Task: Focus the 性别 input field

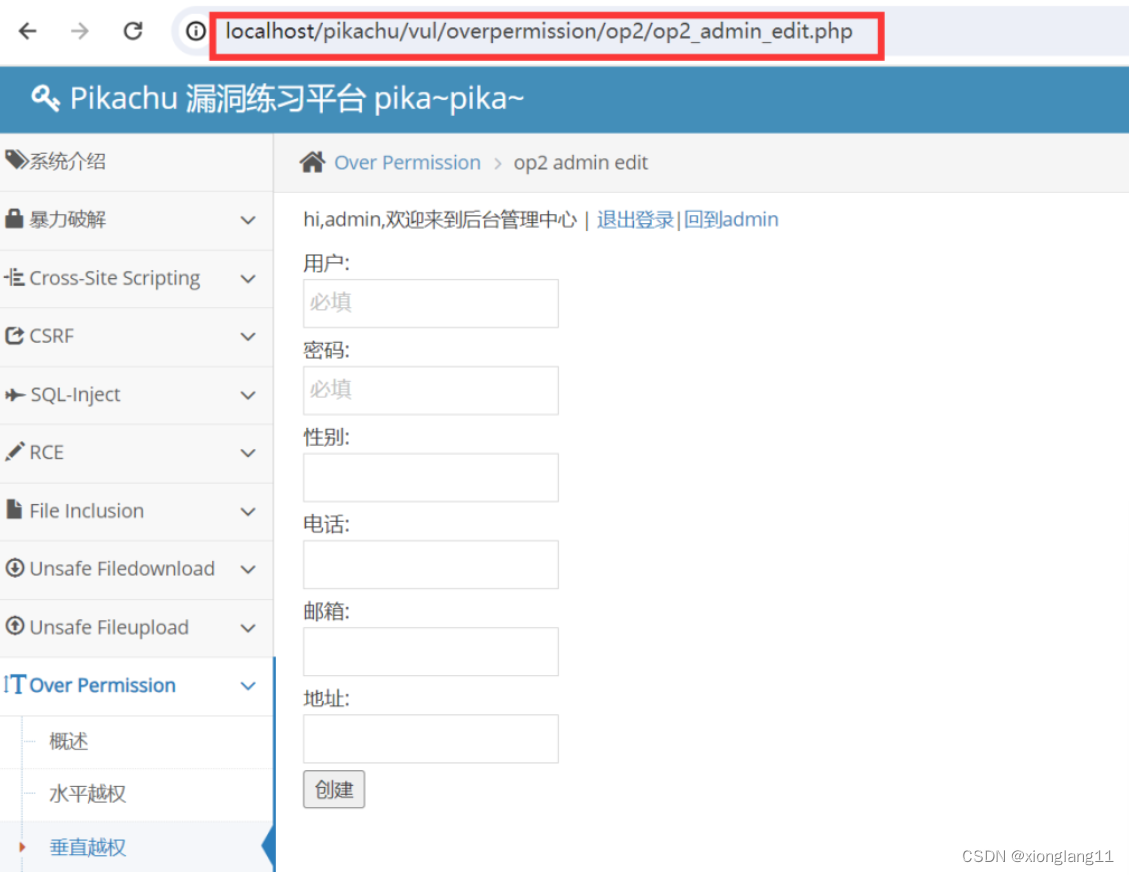Action: pos(431,477)
